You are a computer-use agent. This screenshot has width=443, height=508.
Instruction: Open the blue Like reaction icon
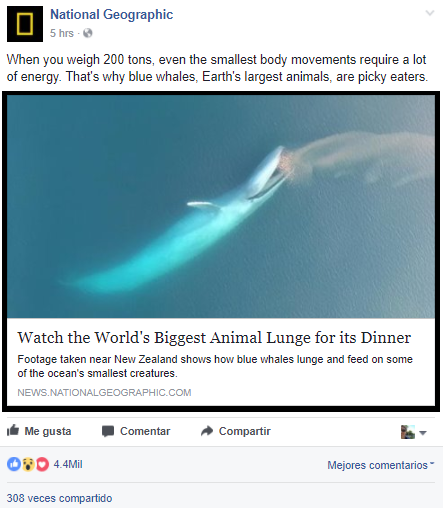(14, 464)
